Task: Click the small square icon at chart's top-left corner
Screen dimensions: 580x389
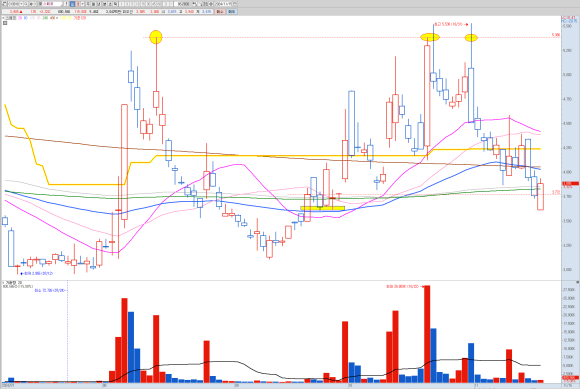Action: [5, 23]
